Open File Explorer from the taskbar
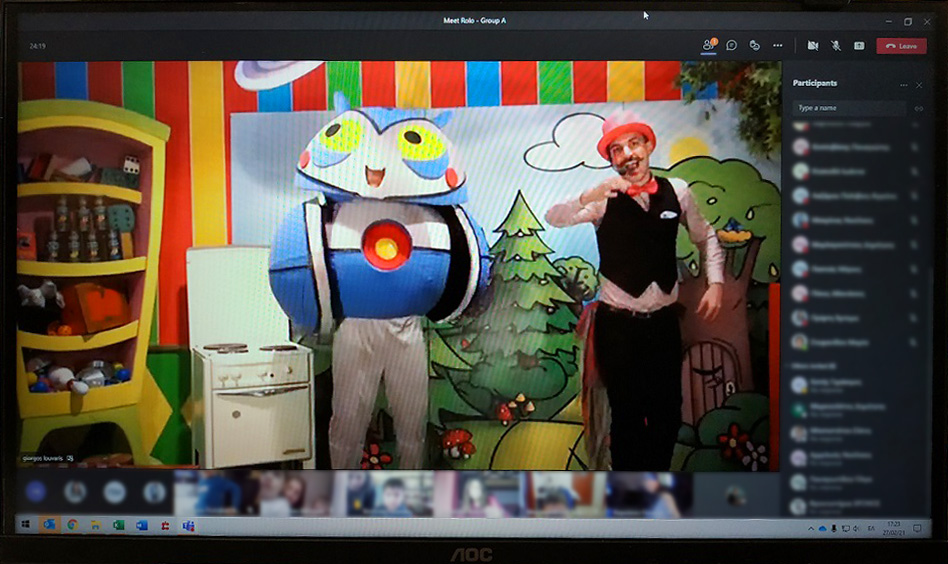 [95, 525]
